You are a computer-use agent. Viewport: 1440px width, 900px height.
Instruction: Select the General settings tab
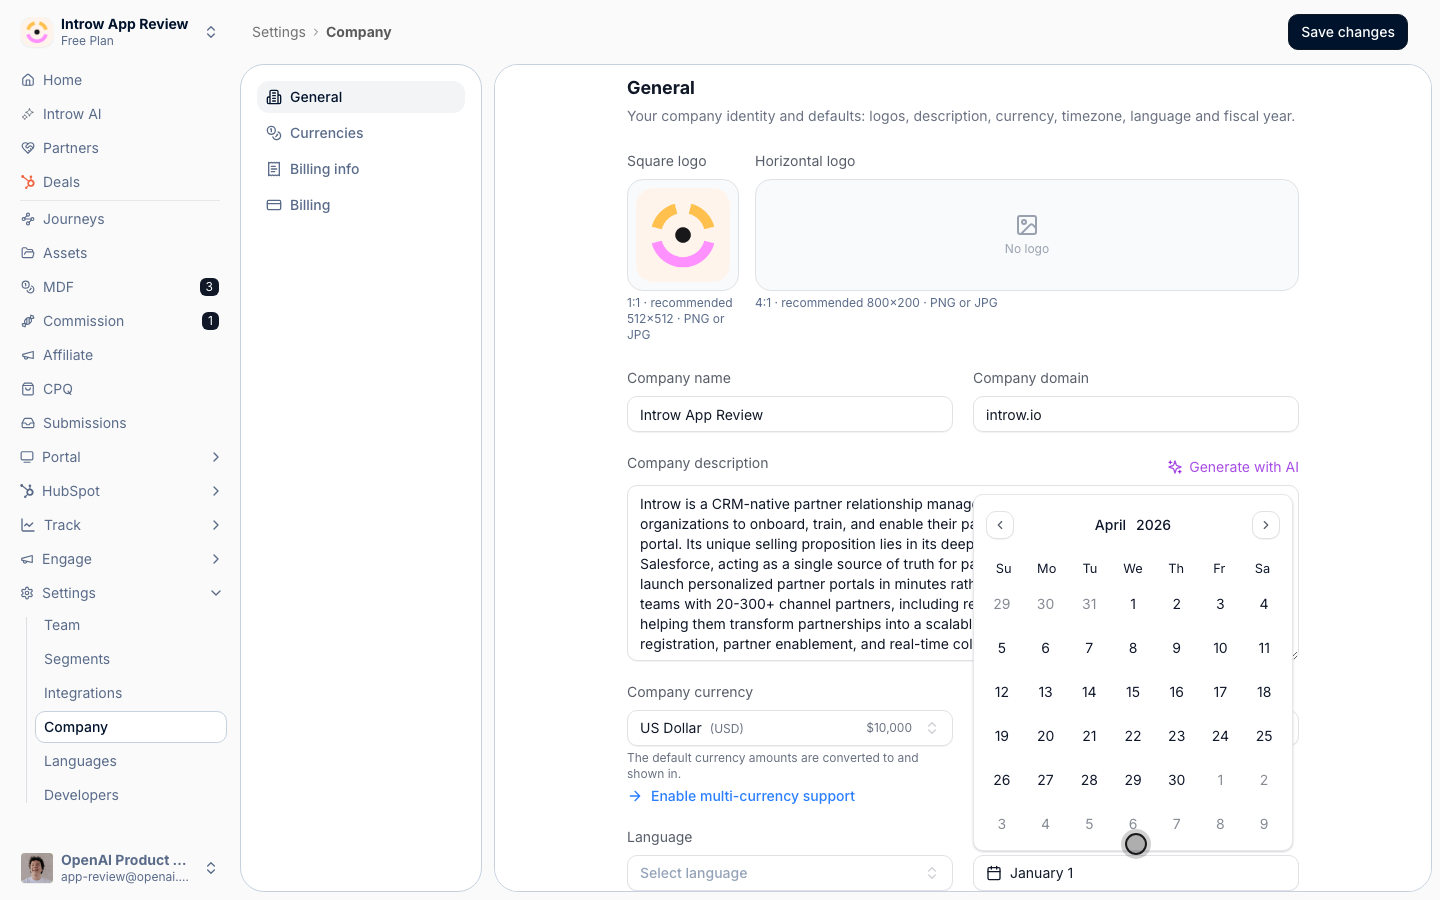[x=361, y=97]
